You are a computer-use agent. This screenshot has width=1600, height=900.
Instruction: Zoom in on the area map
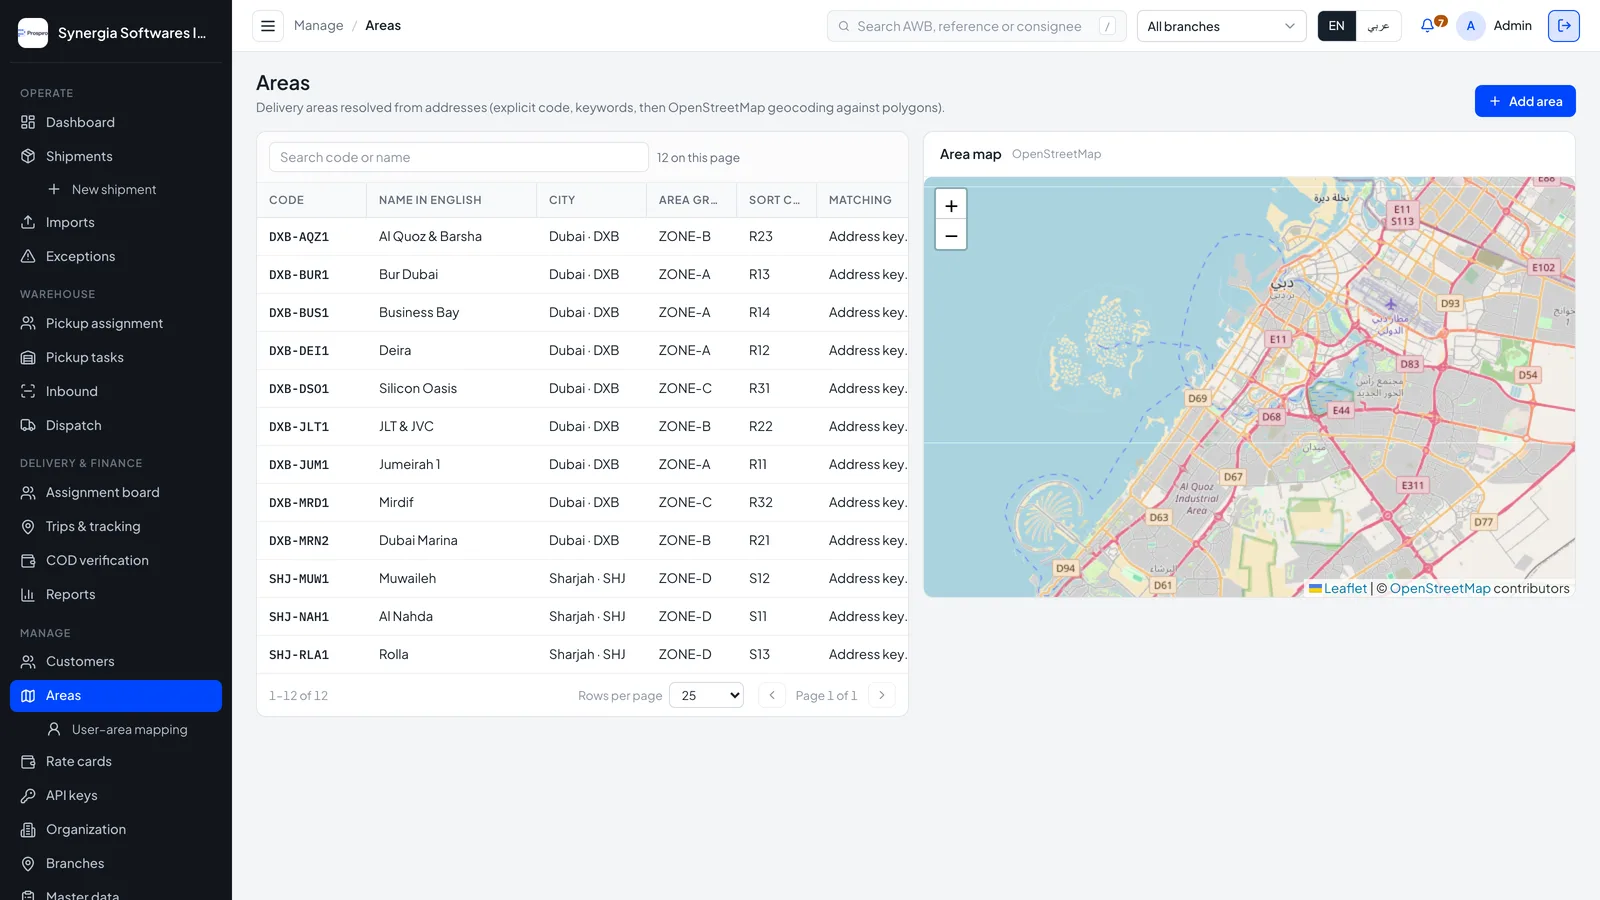click(951, 205)
